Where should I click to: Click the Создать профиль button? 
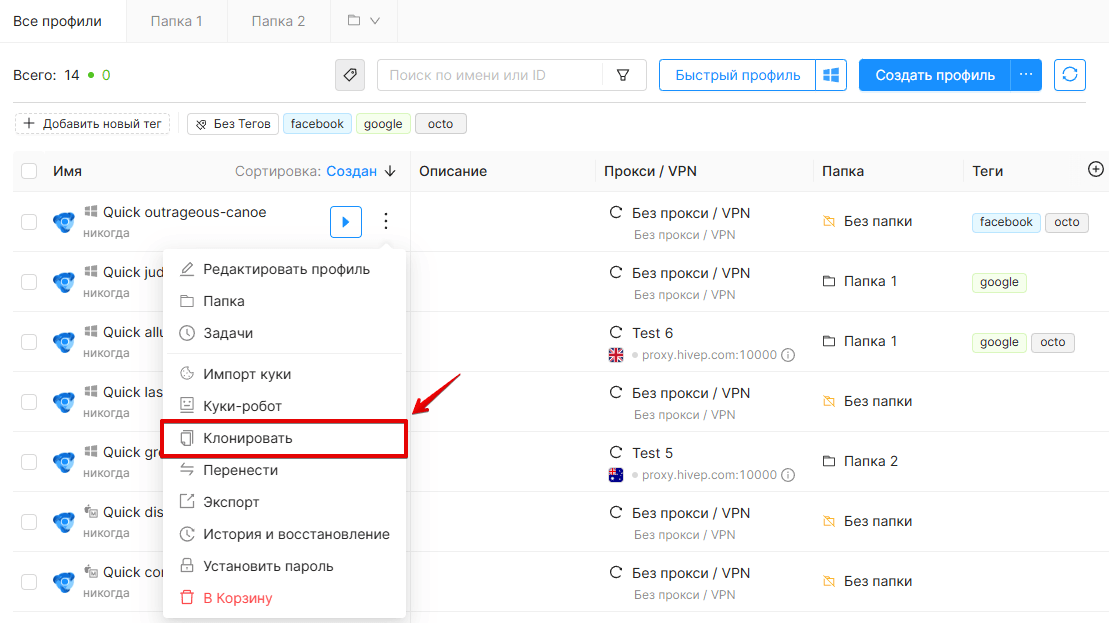pos(935,75)
